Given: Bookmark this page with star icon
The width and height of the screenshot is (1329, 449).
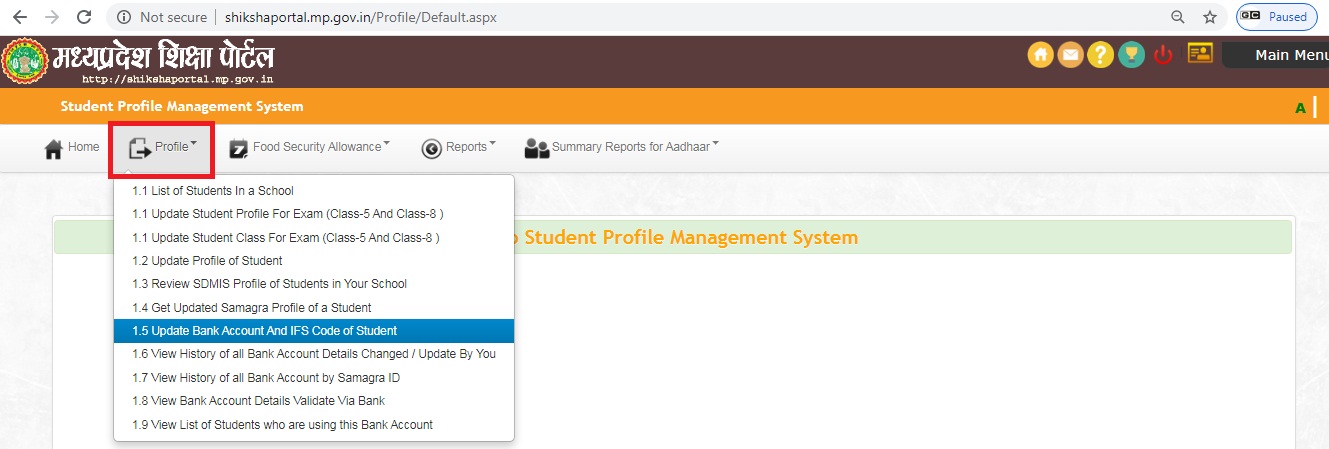Looking at the screenshot, I should 1210,17.
